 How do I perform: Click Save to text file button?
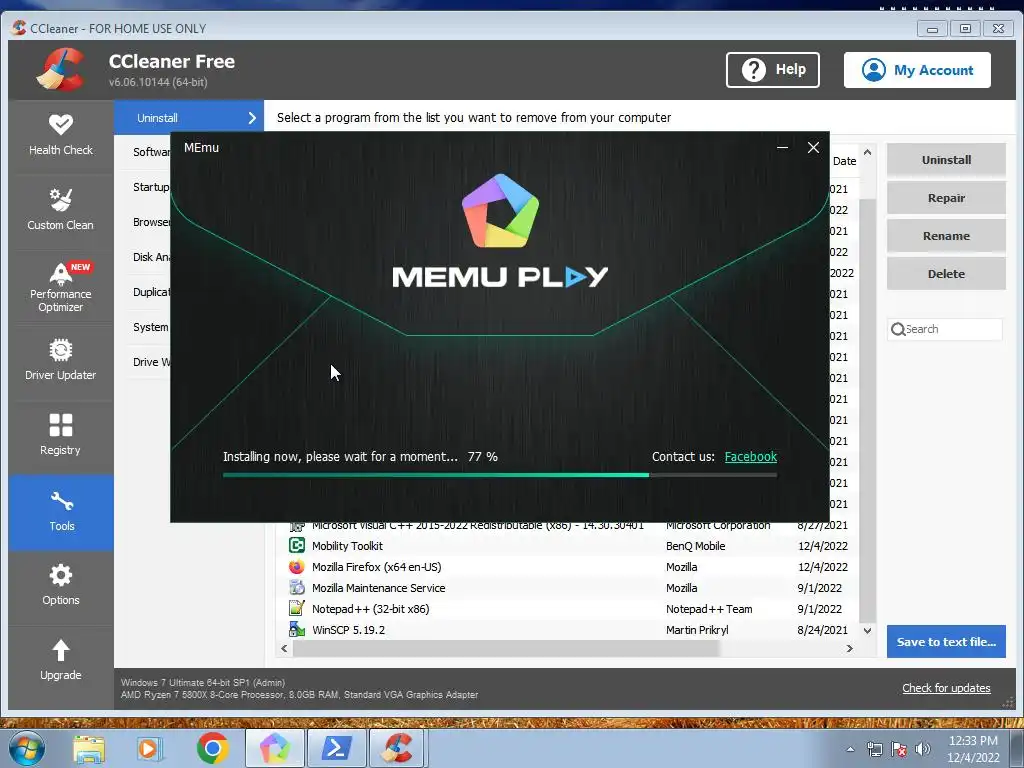click(x=946, y=641)
